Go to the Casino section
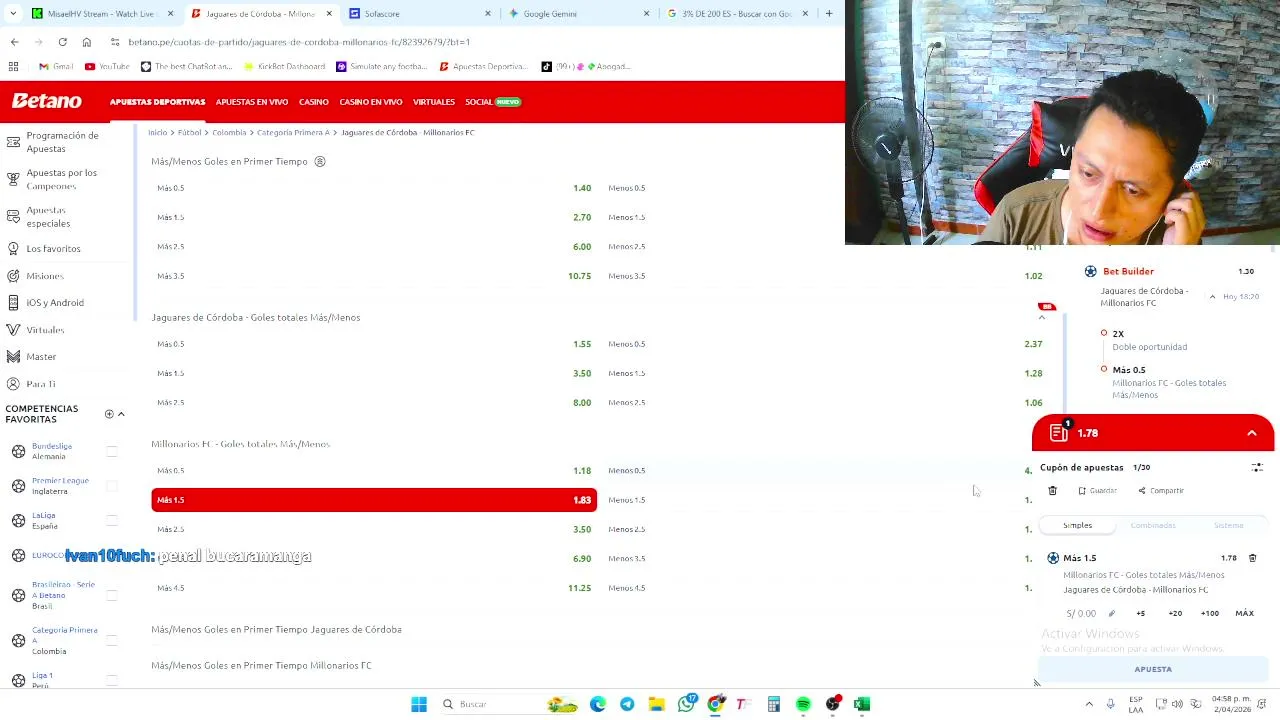The image size is (1280, 720). click(313, 102)
